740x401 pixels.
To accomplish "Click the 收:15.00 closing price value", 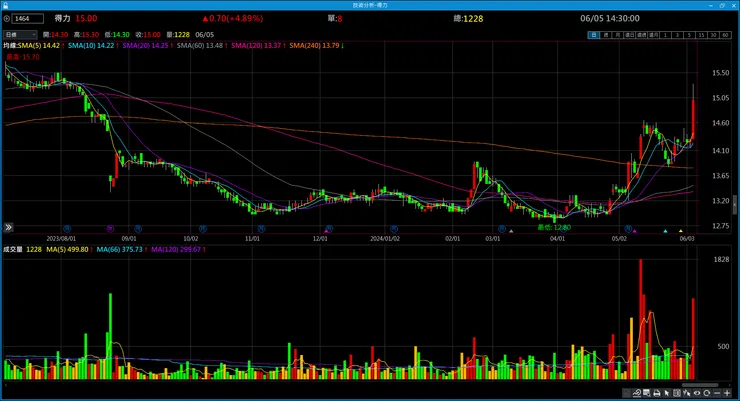I will click(x=148, y=35).
